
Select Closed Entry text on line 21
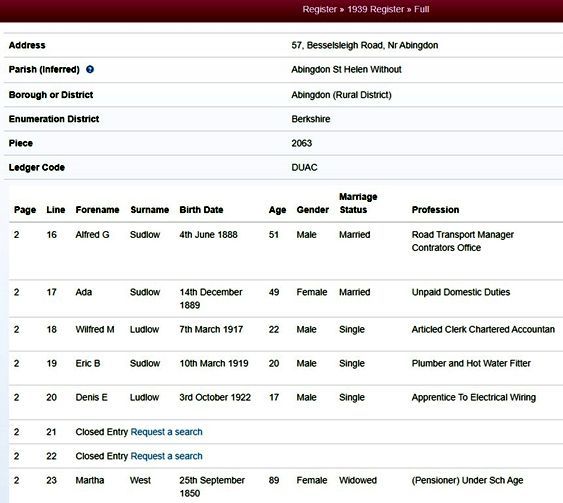coord(102,432)
